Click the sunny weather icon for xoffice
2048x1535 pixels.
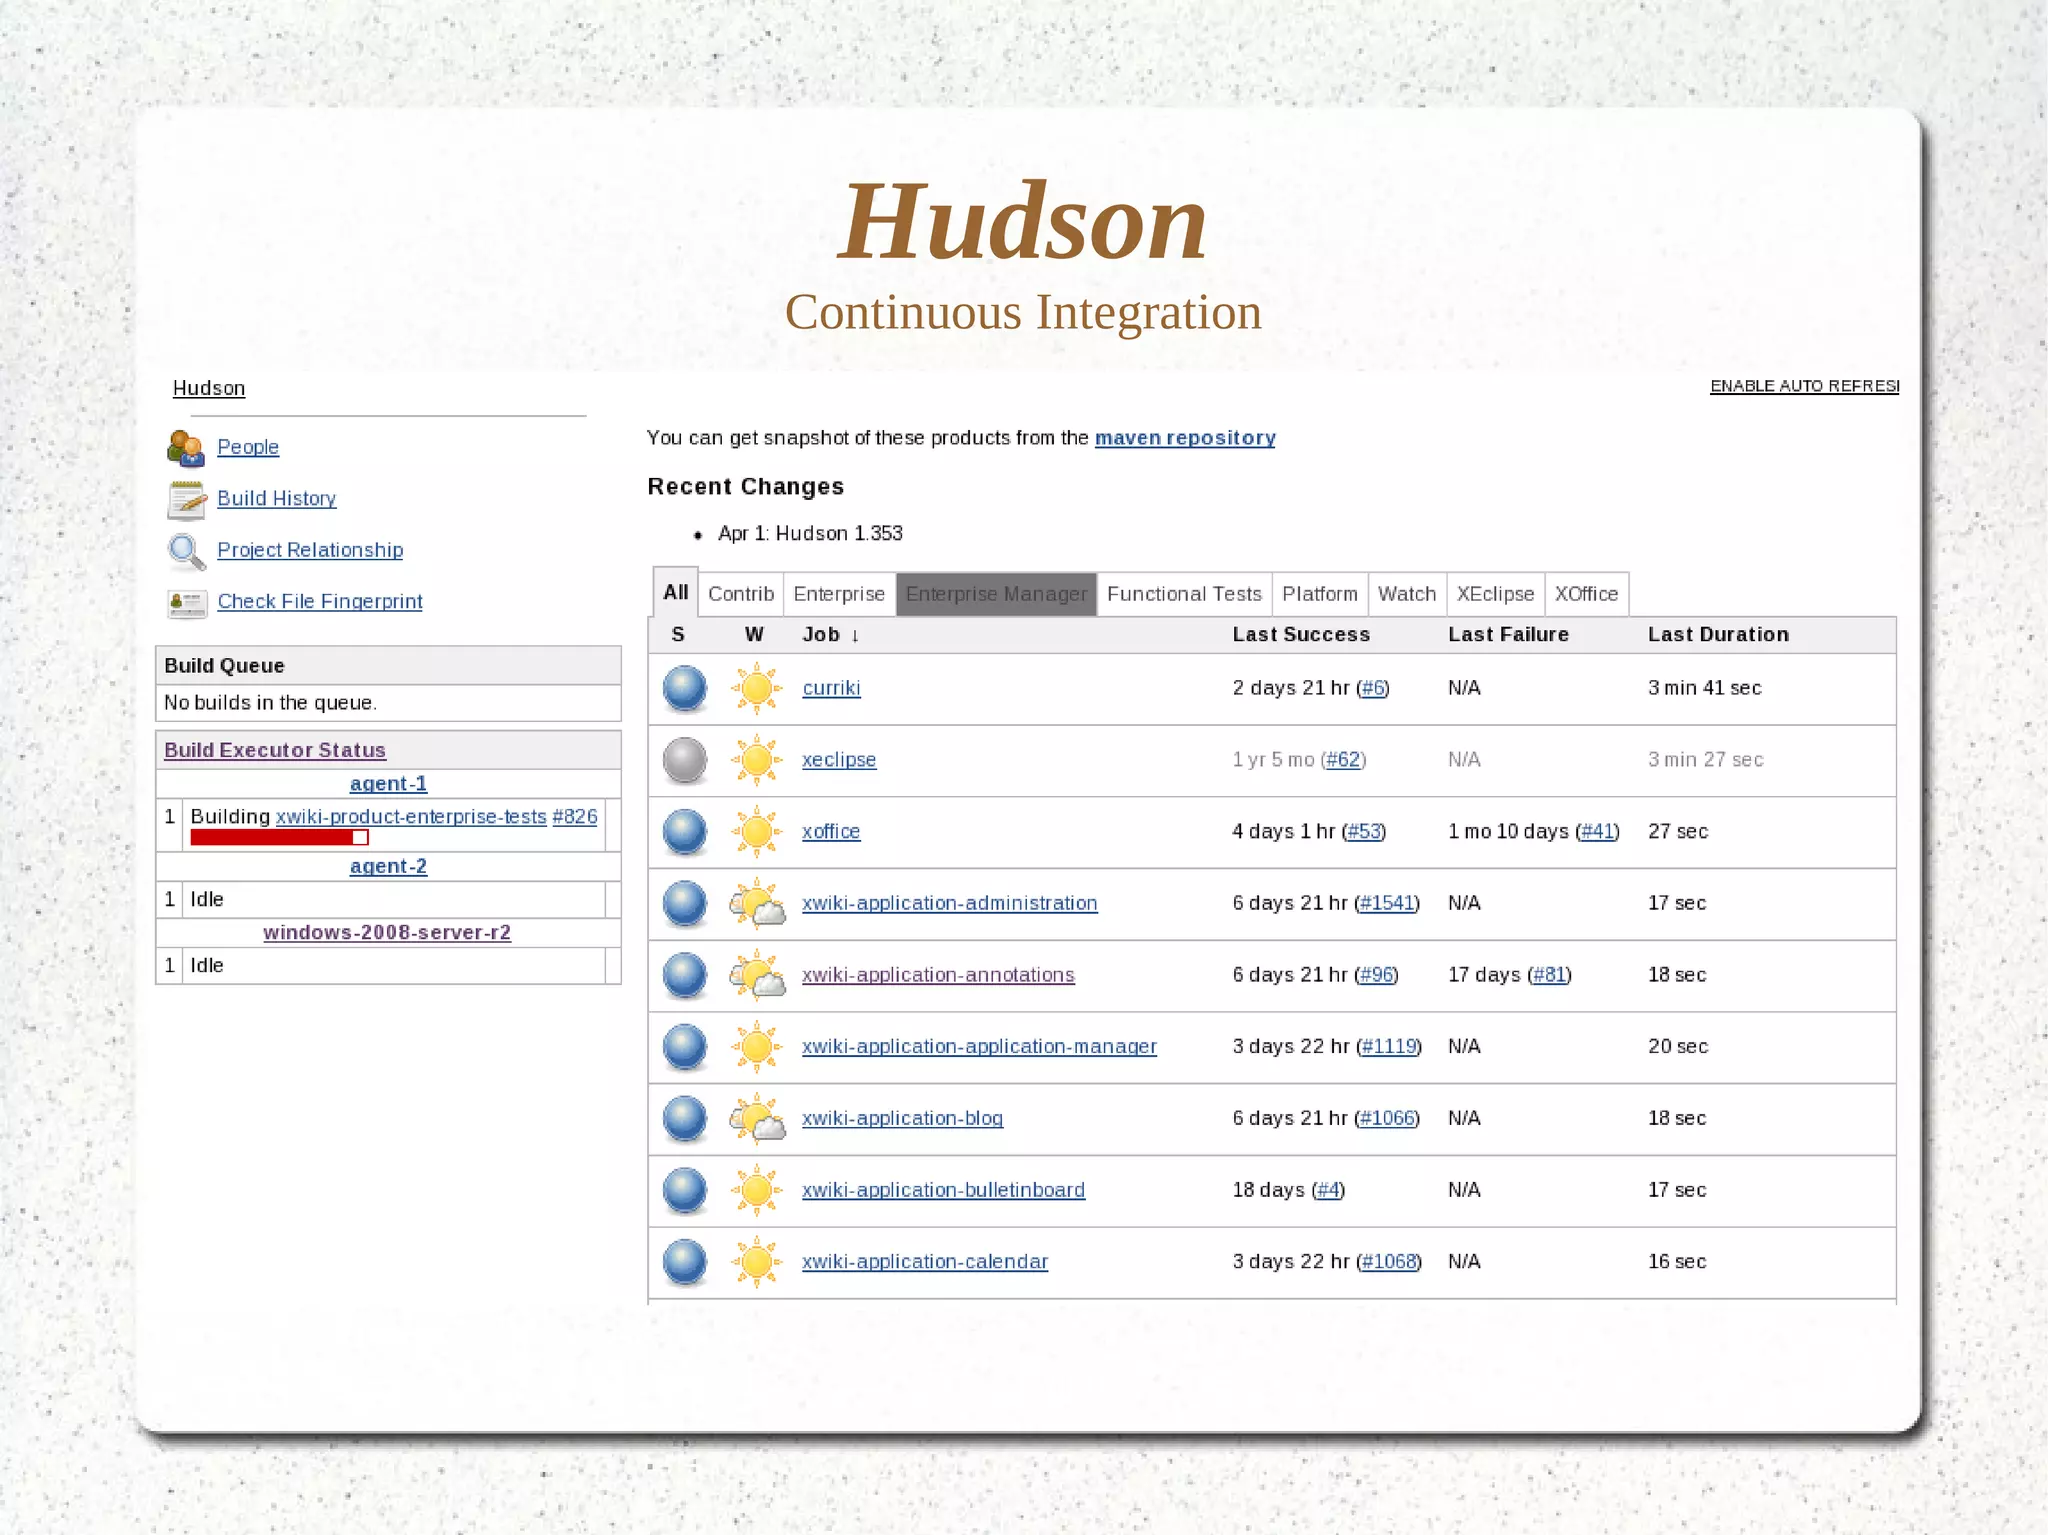coord(757,832)
